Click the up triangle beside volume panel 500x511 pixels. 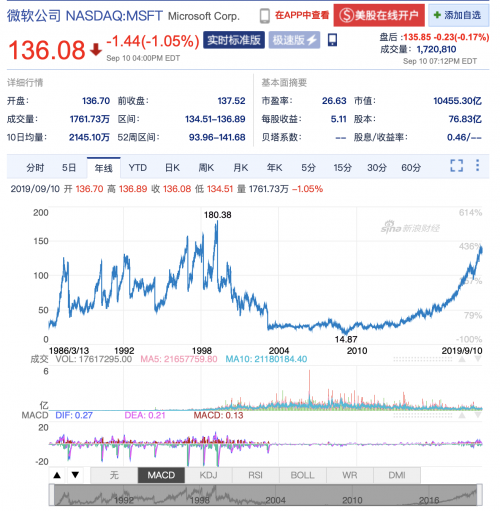click(462, 359)
